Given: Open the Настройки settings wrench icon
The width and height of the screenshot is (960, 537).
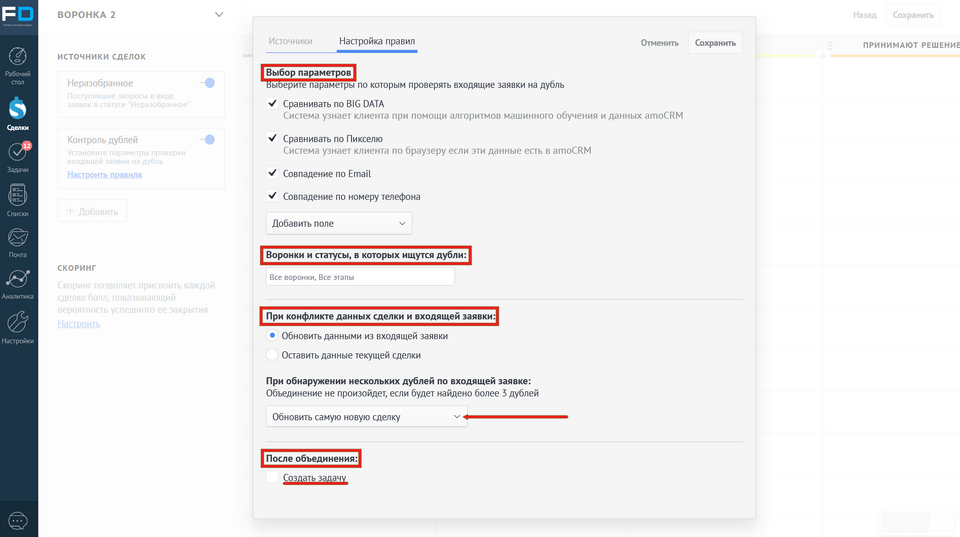Looking at the screenshot, I should click(x=18, y=323).
